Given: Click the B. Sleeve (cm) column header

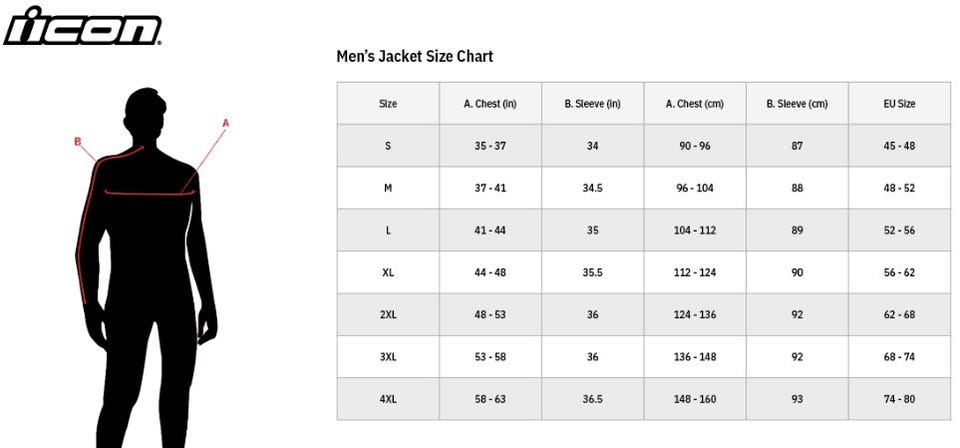Looking at the screenshot, I should (x=796, y=104).
